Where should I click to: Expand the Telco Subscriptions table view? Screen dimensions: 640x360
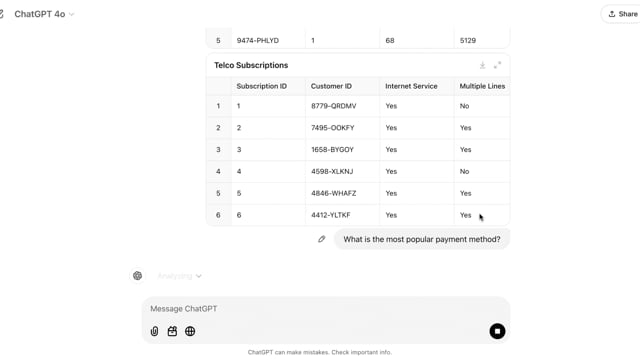498,65
